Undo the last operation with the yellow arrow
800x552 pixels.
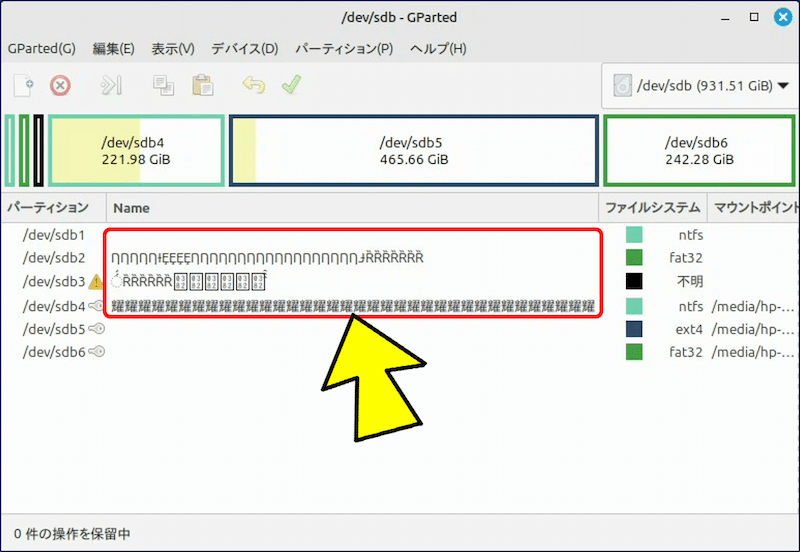[254, 85]
